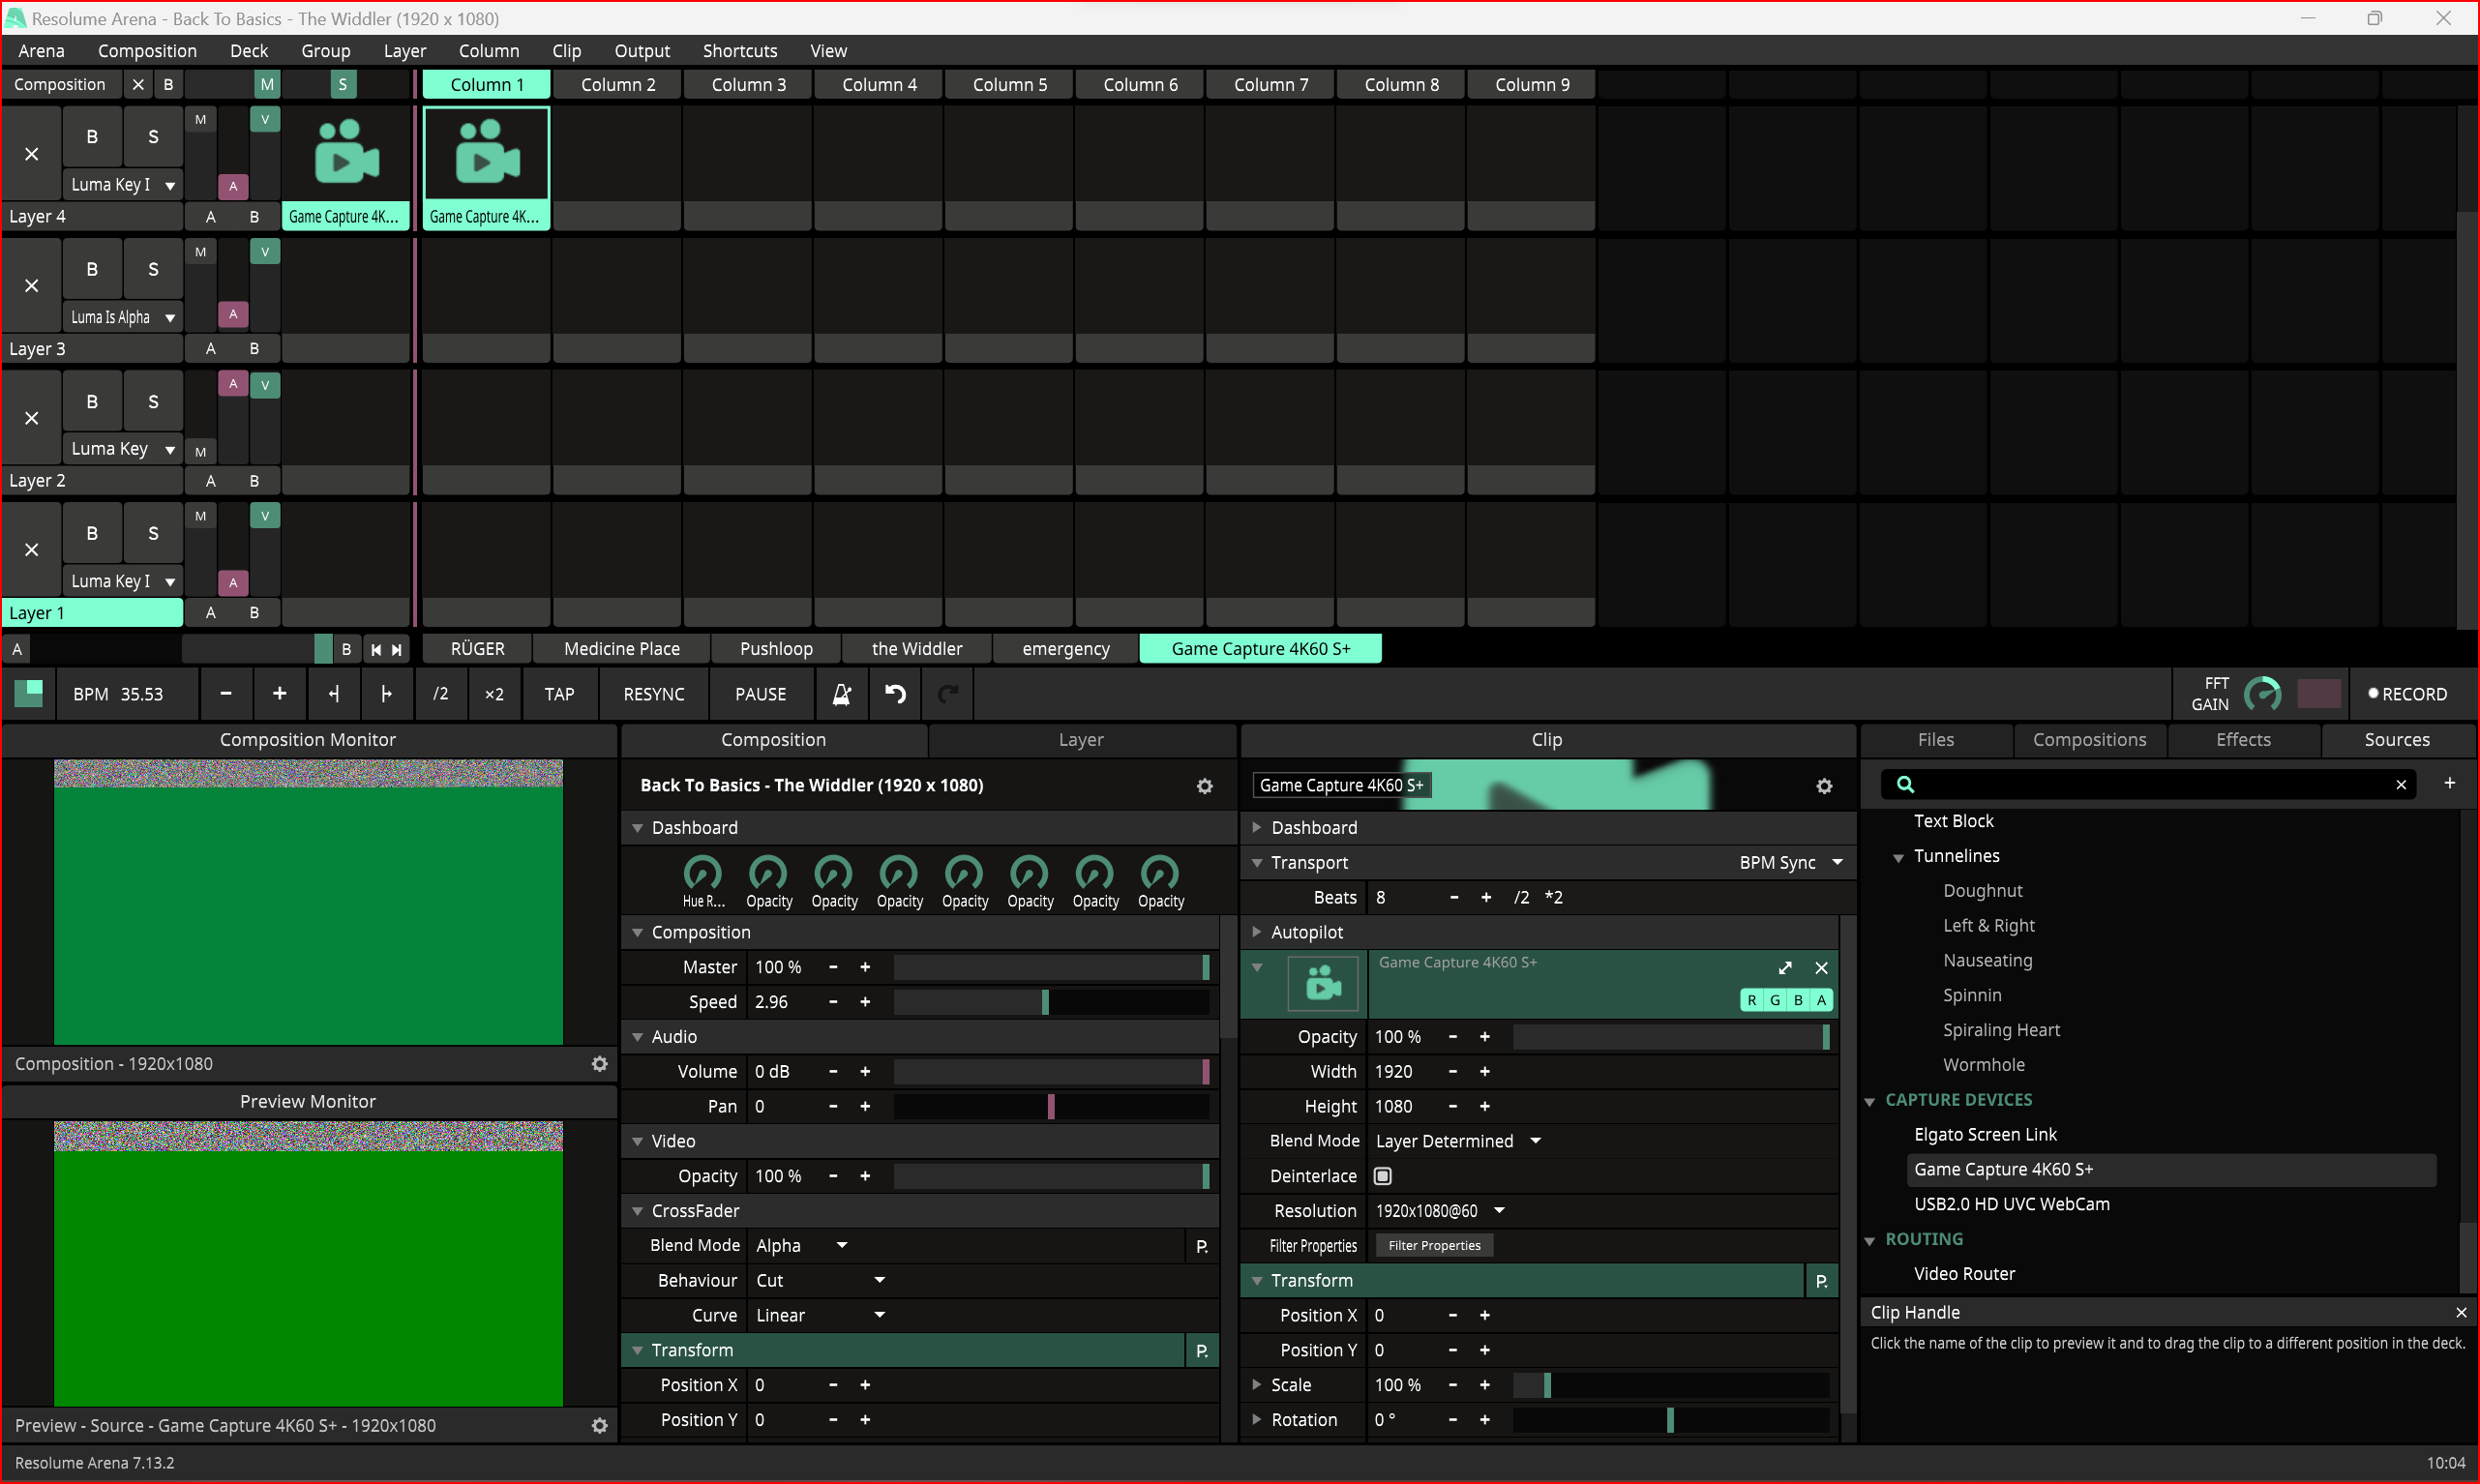Click the undo arrow icon
2480x1484 pixels.
pyautogui.click(x=895, y=694)
